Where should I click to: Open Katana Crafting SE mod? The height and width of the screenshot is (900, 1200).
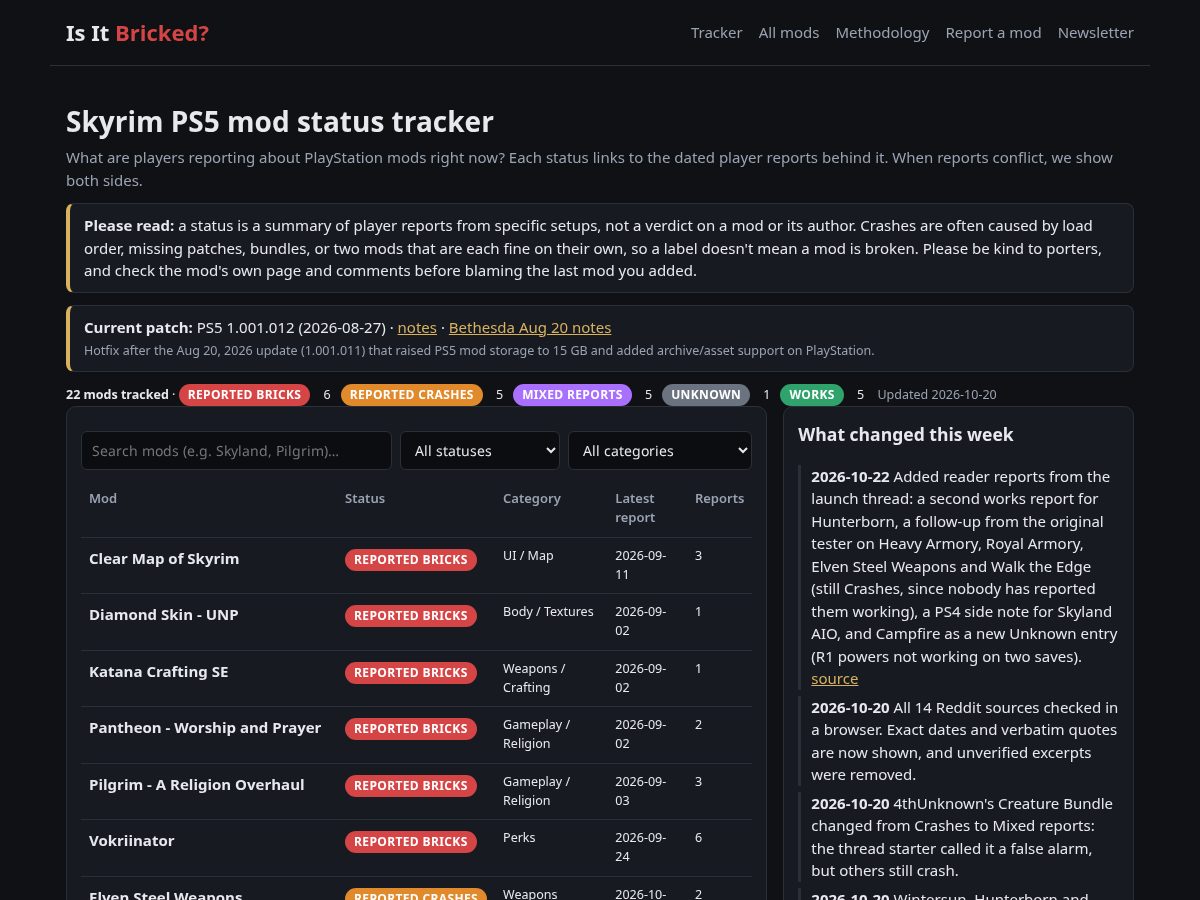(x=159, y=672)
